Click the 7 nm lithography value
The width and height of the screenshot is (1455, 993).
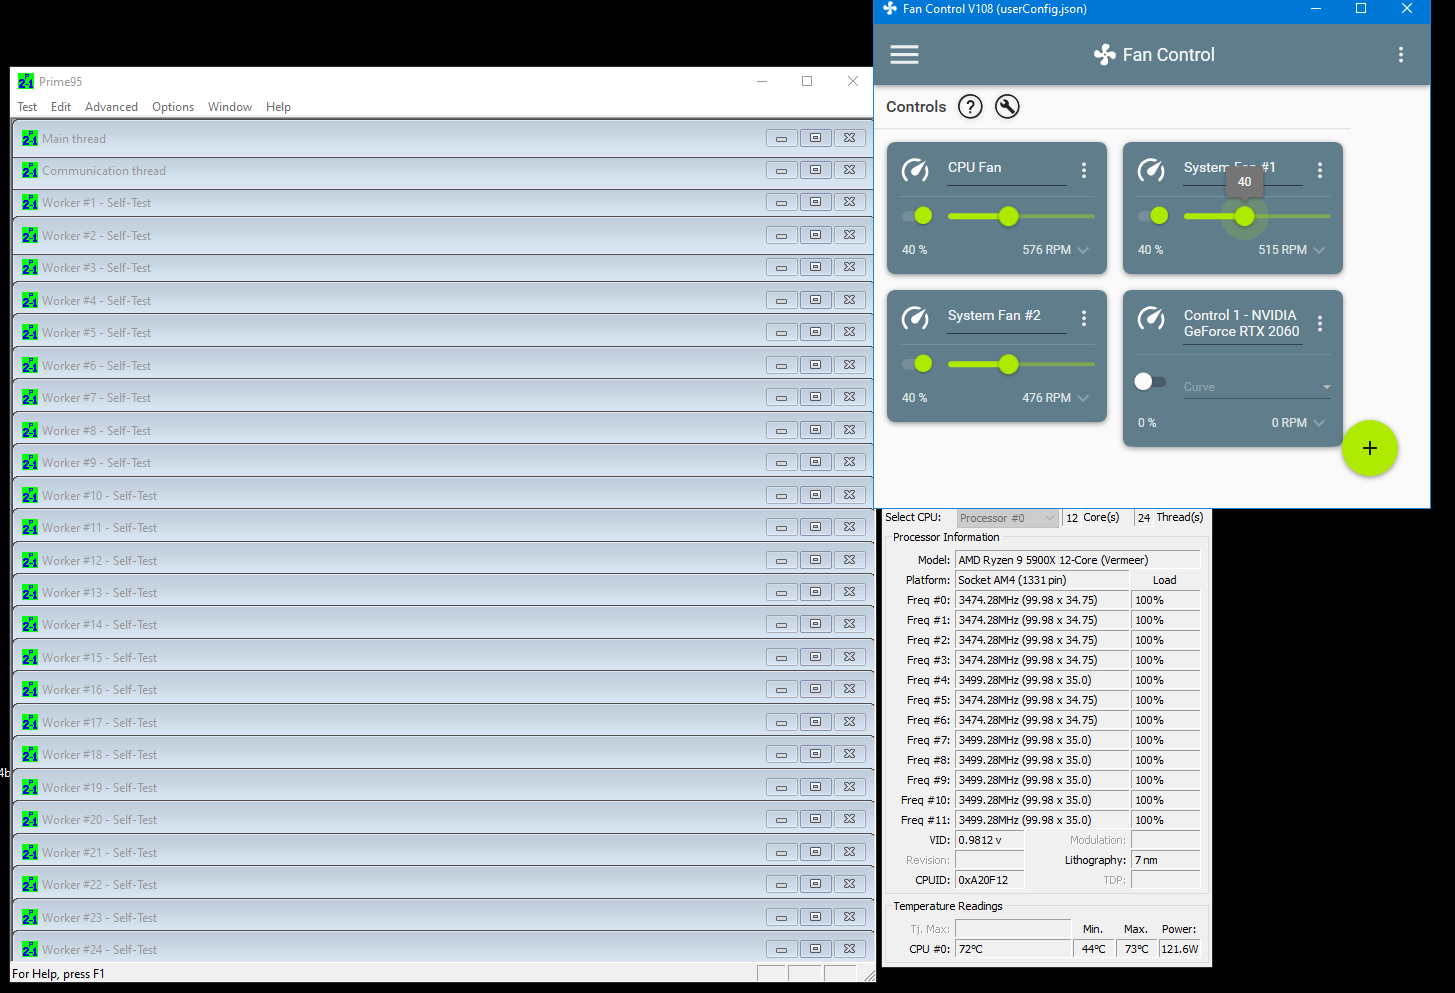tap(1166, 860)
